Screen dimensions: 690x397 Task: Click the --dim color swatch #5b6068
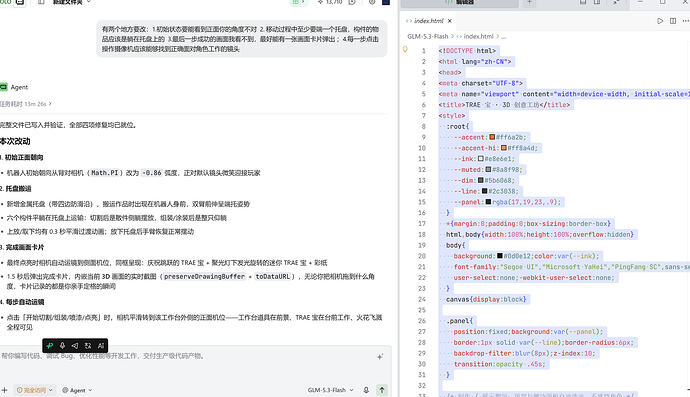point(481,180)
